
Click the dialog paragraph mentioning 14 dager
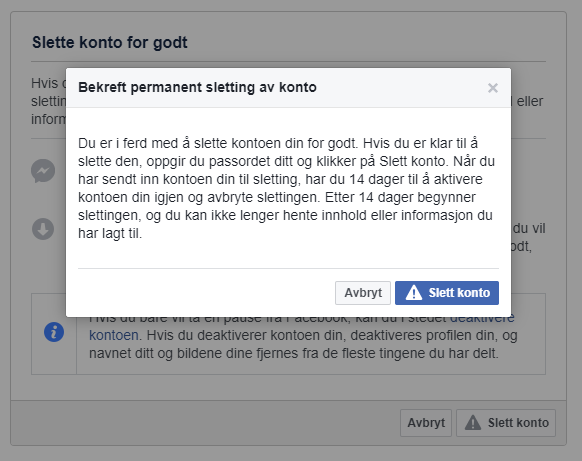click(x=286, y=188)
